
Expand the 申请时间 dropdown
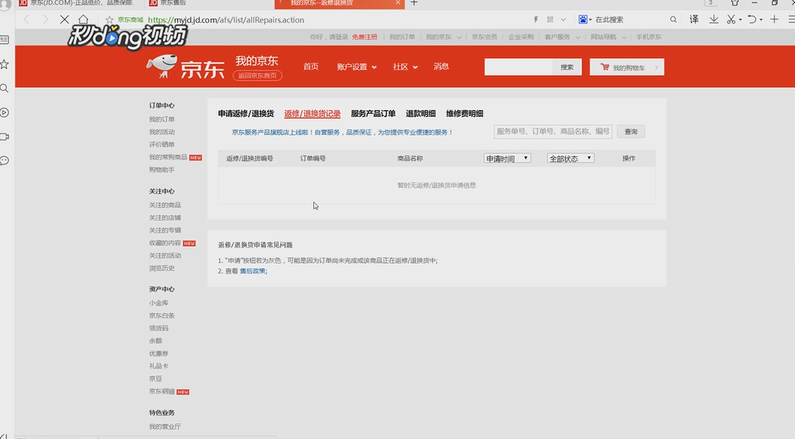[507, 158]
